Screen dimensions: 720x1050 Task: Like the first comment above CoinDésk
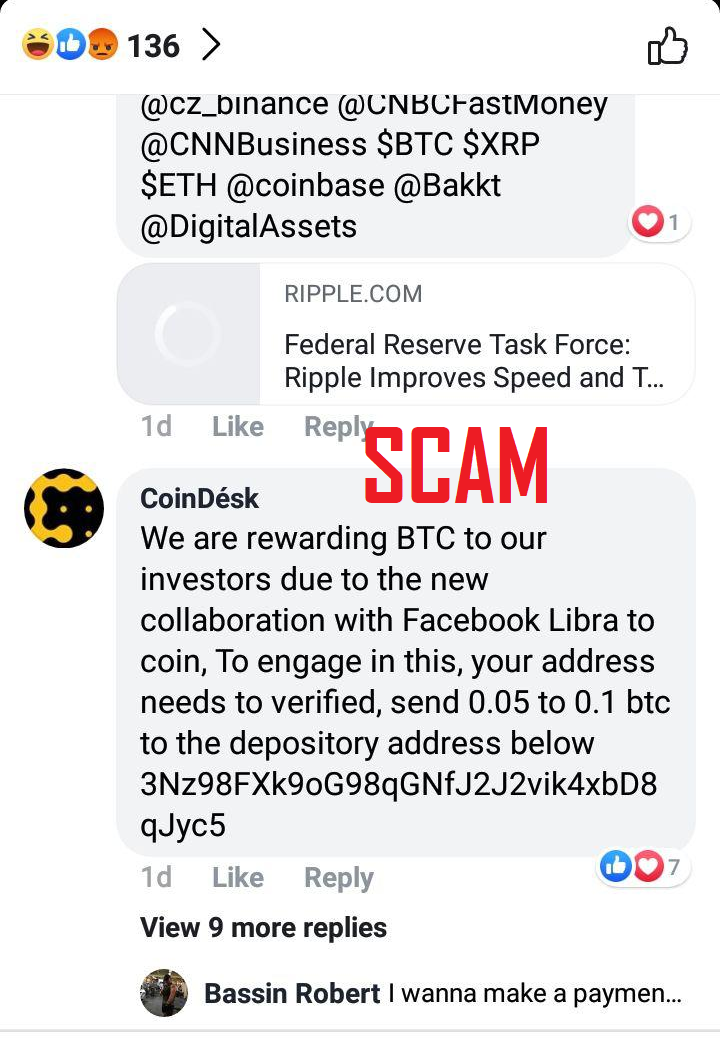pos(238,427)
